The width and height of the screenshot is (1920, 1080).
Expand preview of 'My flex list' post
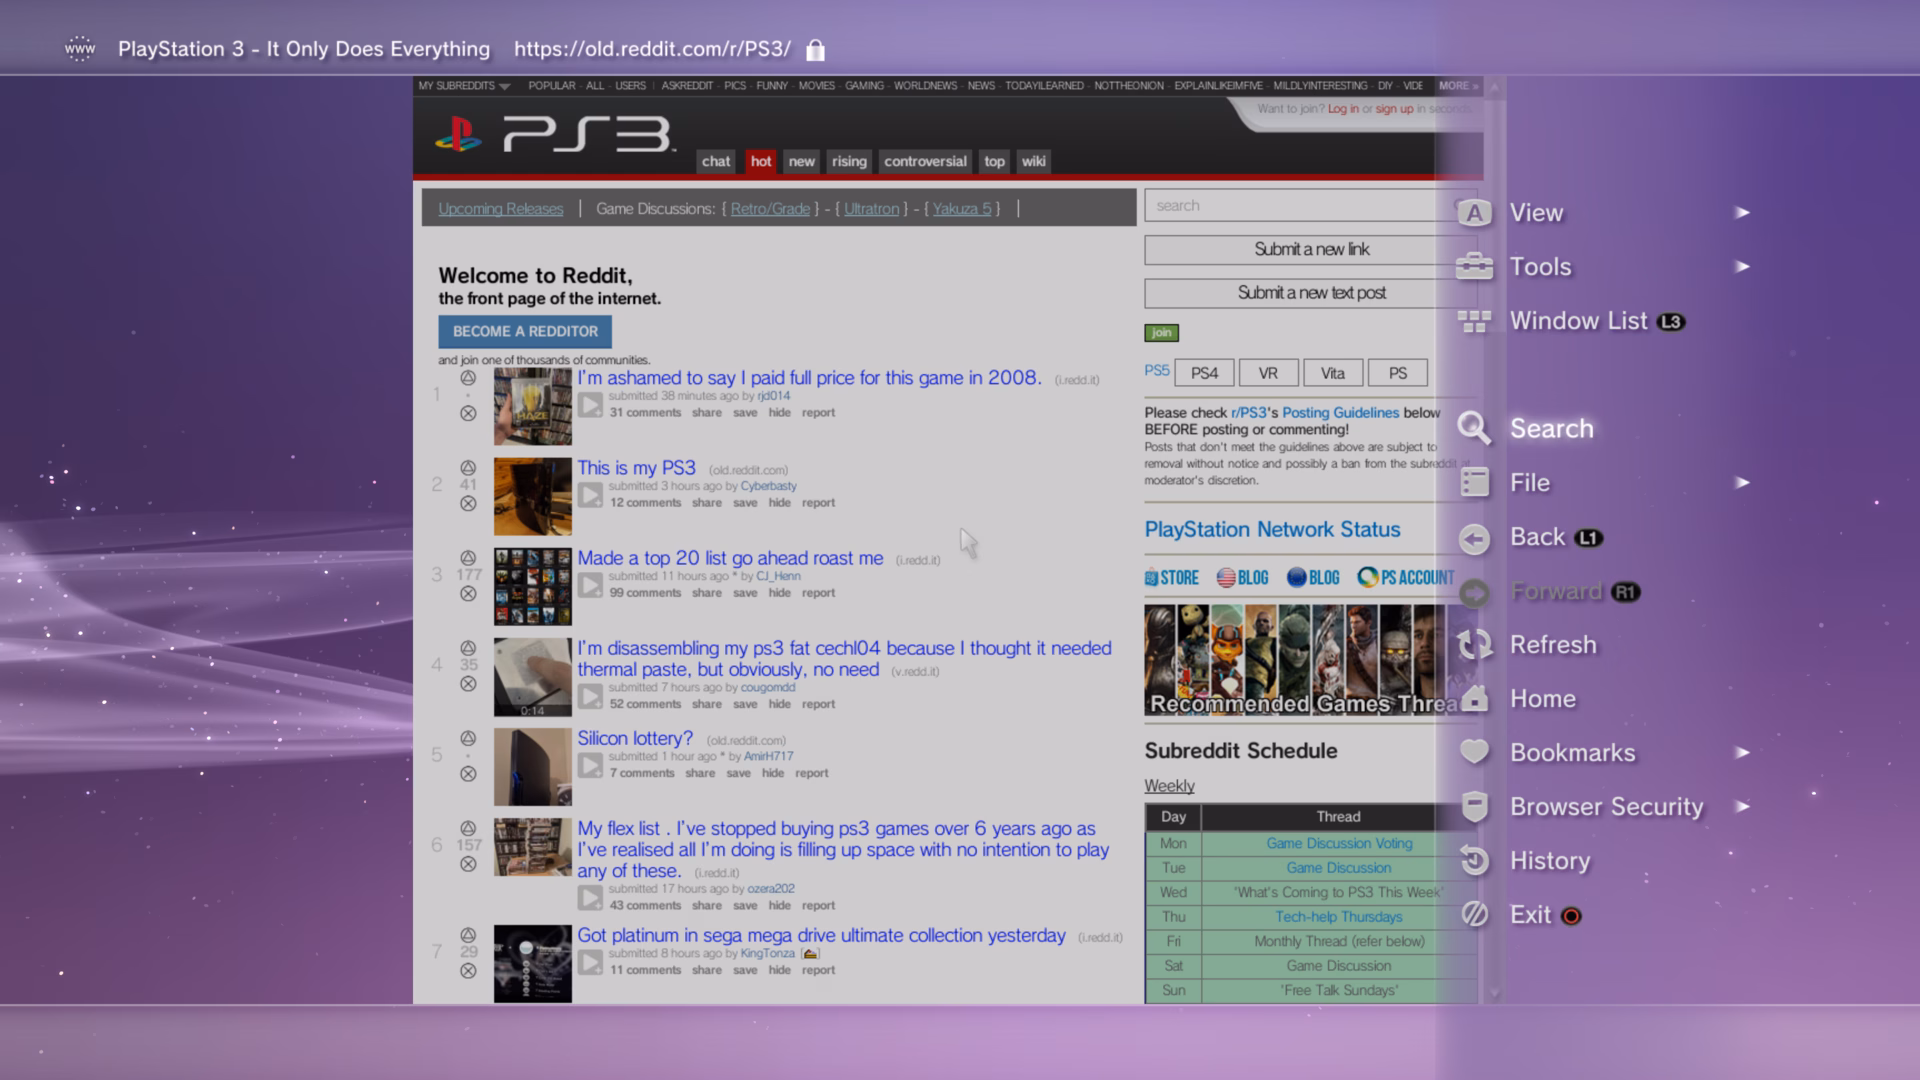590,898
